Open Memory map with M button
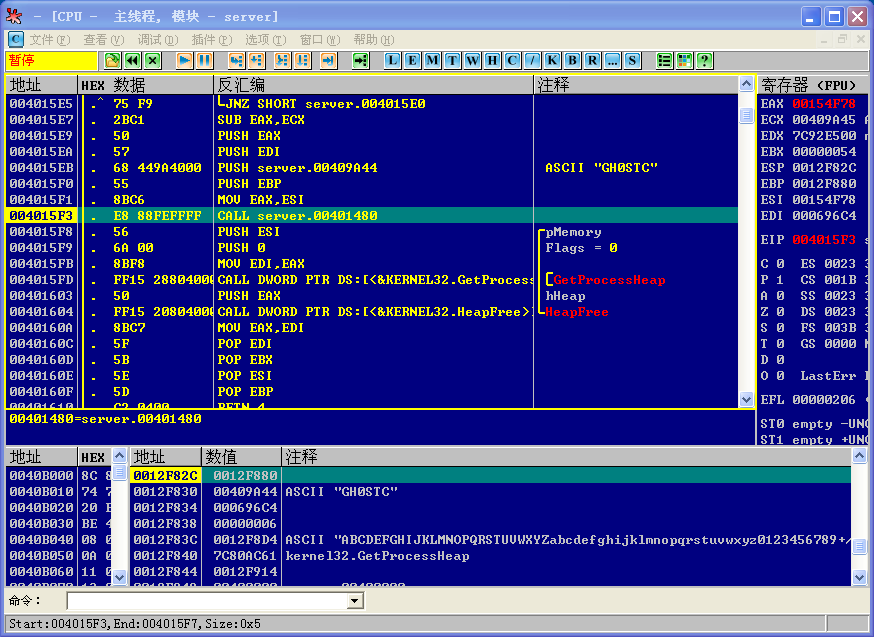The image size is (874, 637). click(432, 60)
